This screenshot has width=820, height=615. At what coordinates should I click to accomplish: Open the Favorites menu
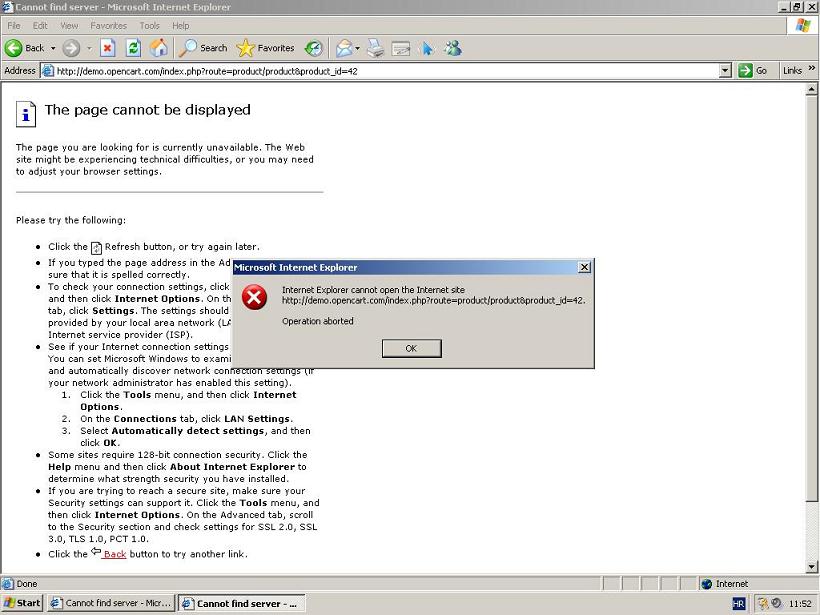109,26
